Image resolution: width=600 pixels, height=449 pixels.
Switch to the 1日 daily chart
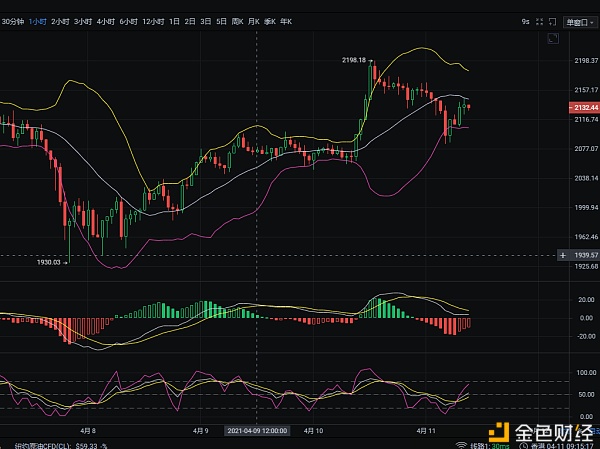pyautogui.click(x=175, y=21)
